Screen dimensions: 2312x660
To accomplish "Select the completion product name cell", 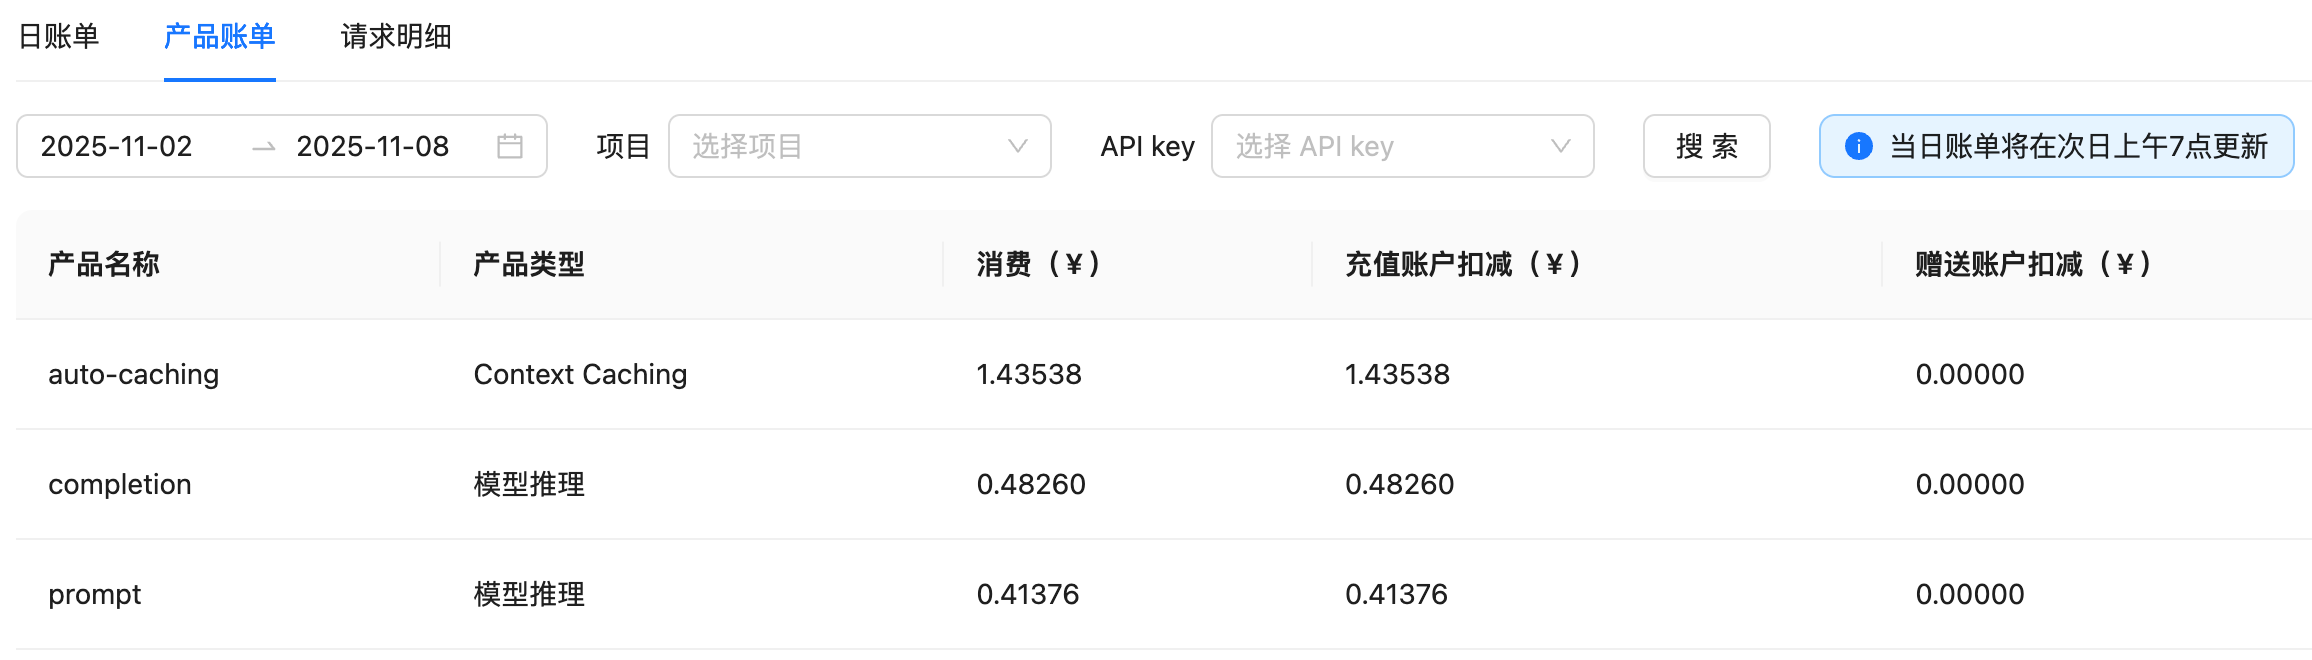I will 120,484.
